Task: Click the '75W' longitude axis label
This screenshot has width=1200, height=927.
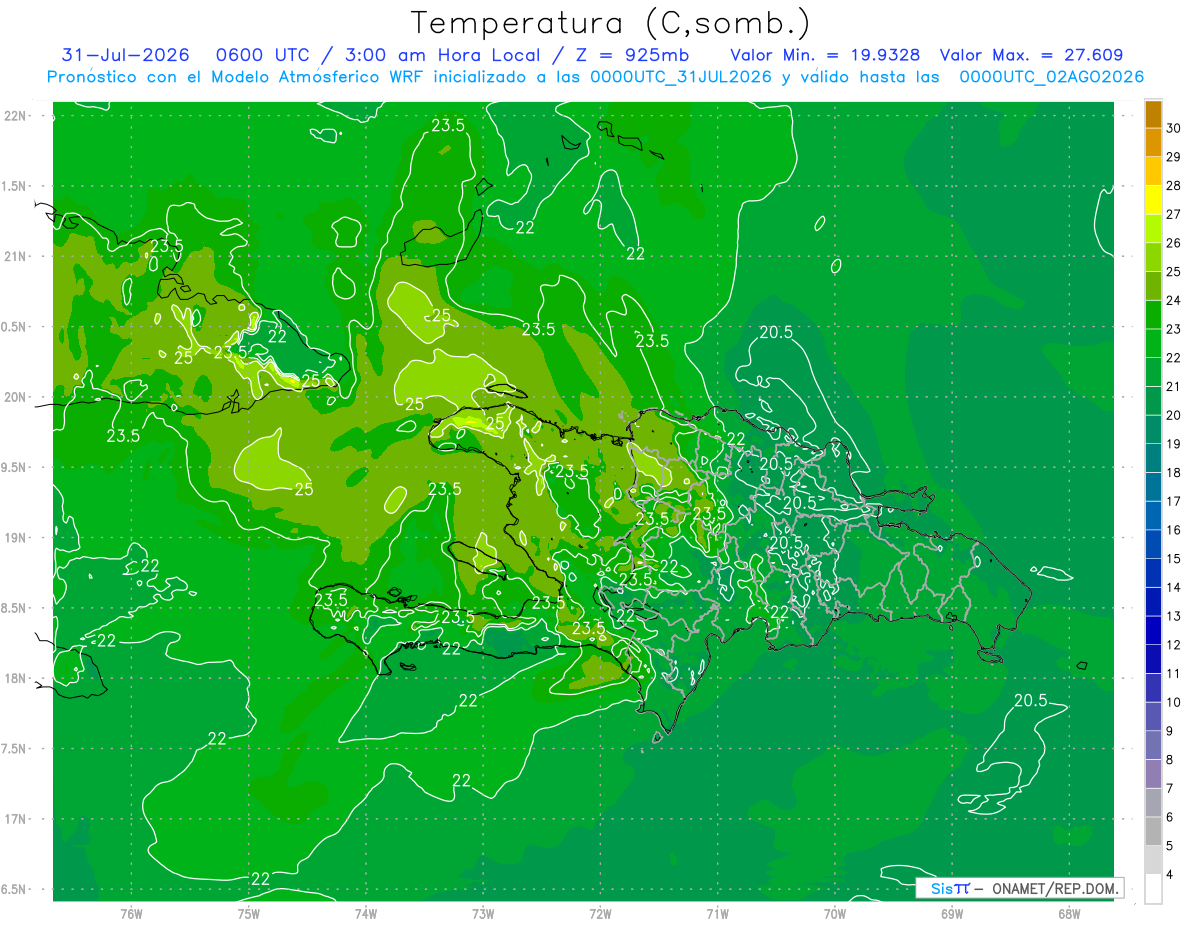Action: pos(249,913)
